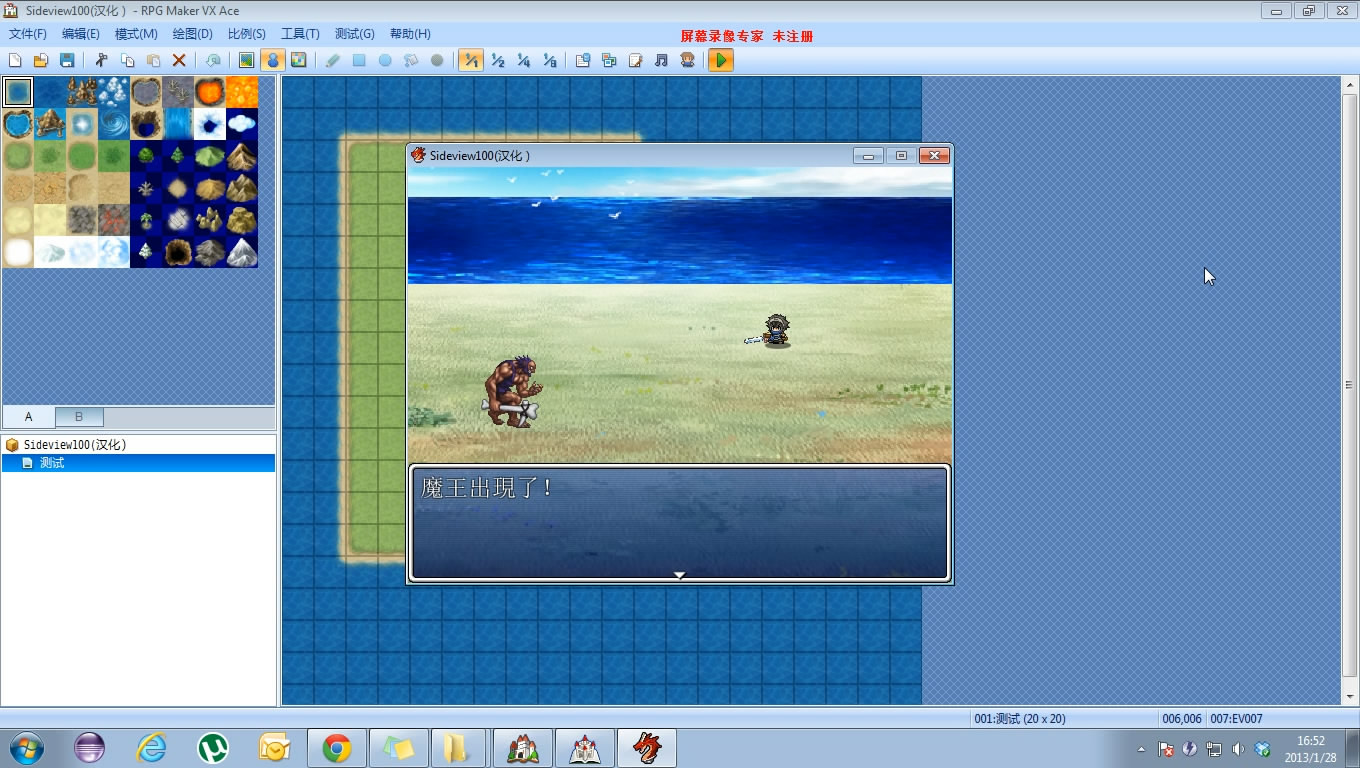The height and width of the screenshot is (768, 1360).
Task: Open the 工具(T) menu
Action: coord(300,34)
